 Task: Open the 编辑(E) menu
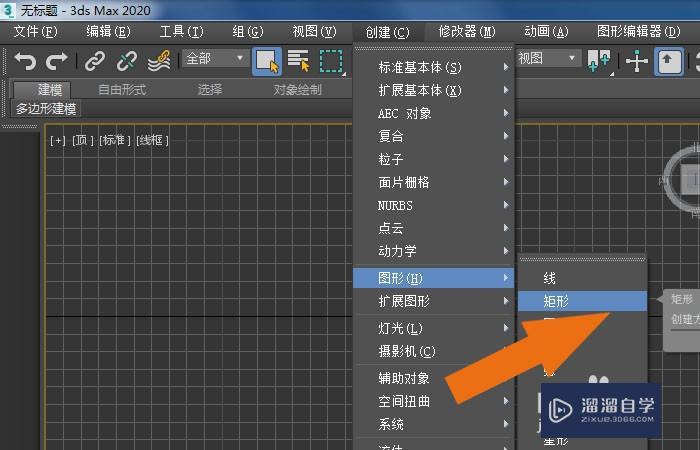108,32
